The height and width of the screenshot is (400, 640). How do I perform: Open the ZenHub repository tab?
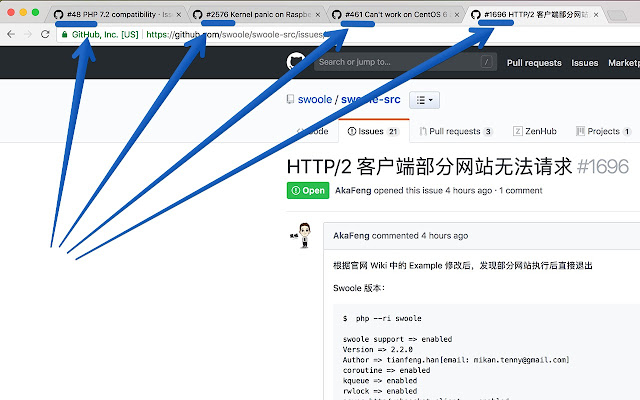535,131
